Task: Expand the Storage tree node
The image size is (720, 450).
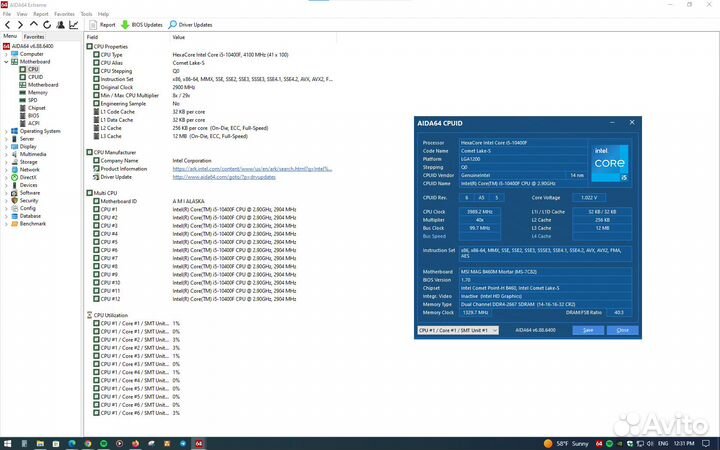Action: (6, 162)
